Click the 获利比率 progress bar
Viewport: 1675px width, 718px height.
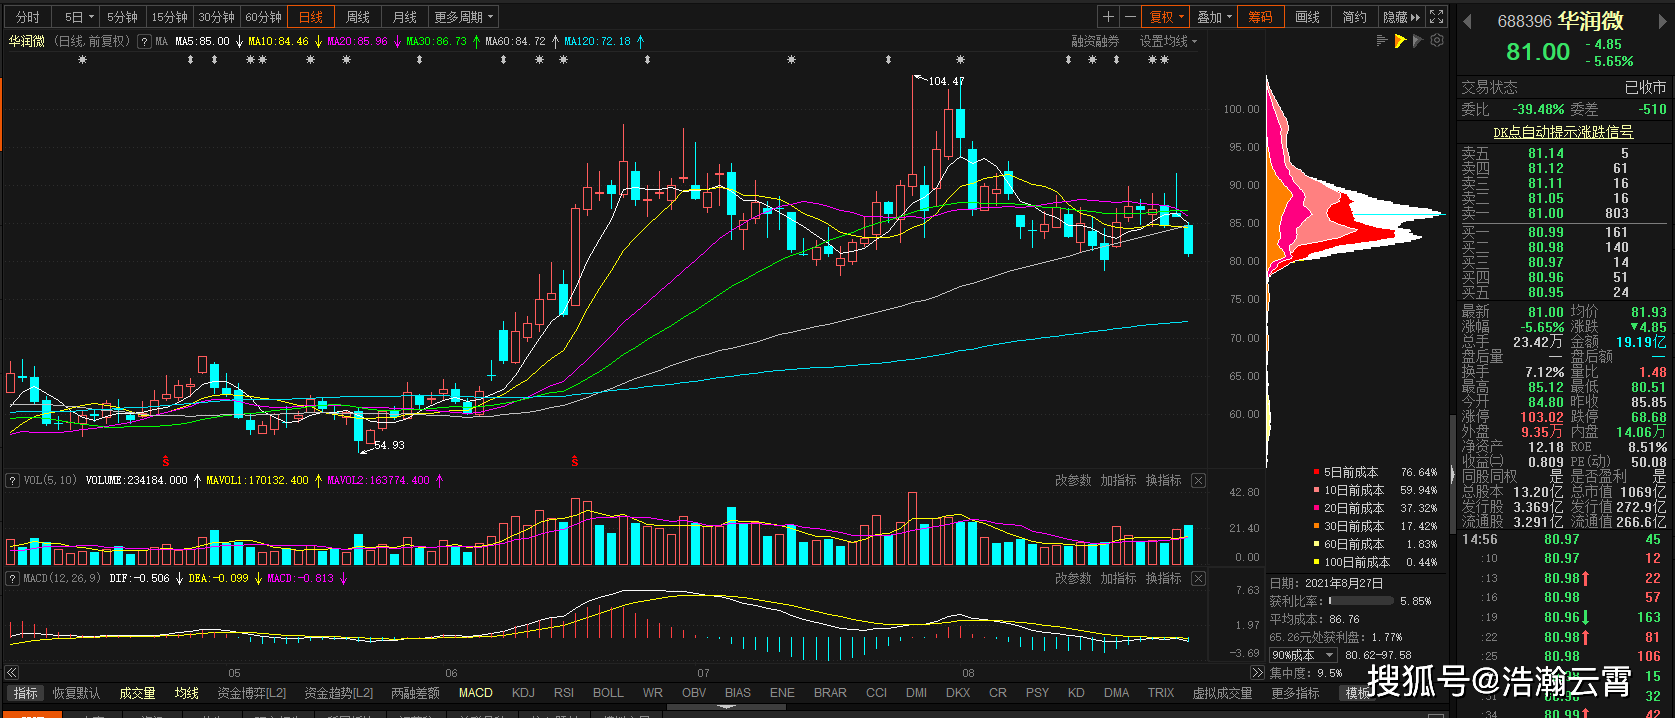(x=1360, y=601)
